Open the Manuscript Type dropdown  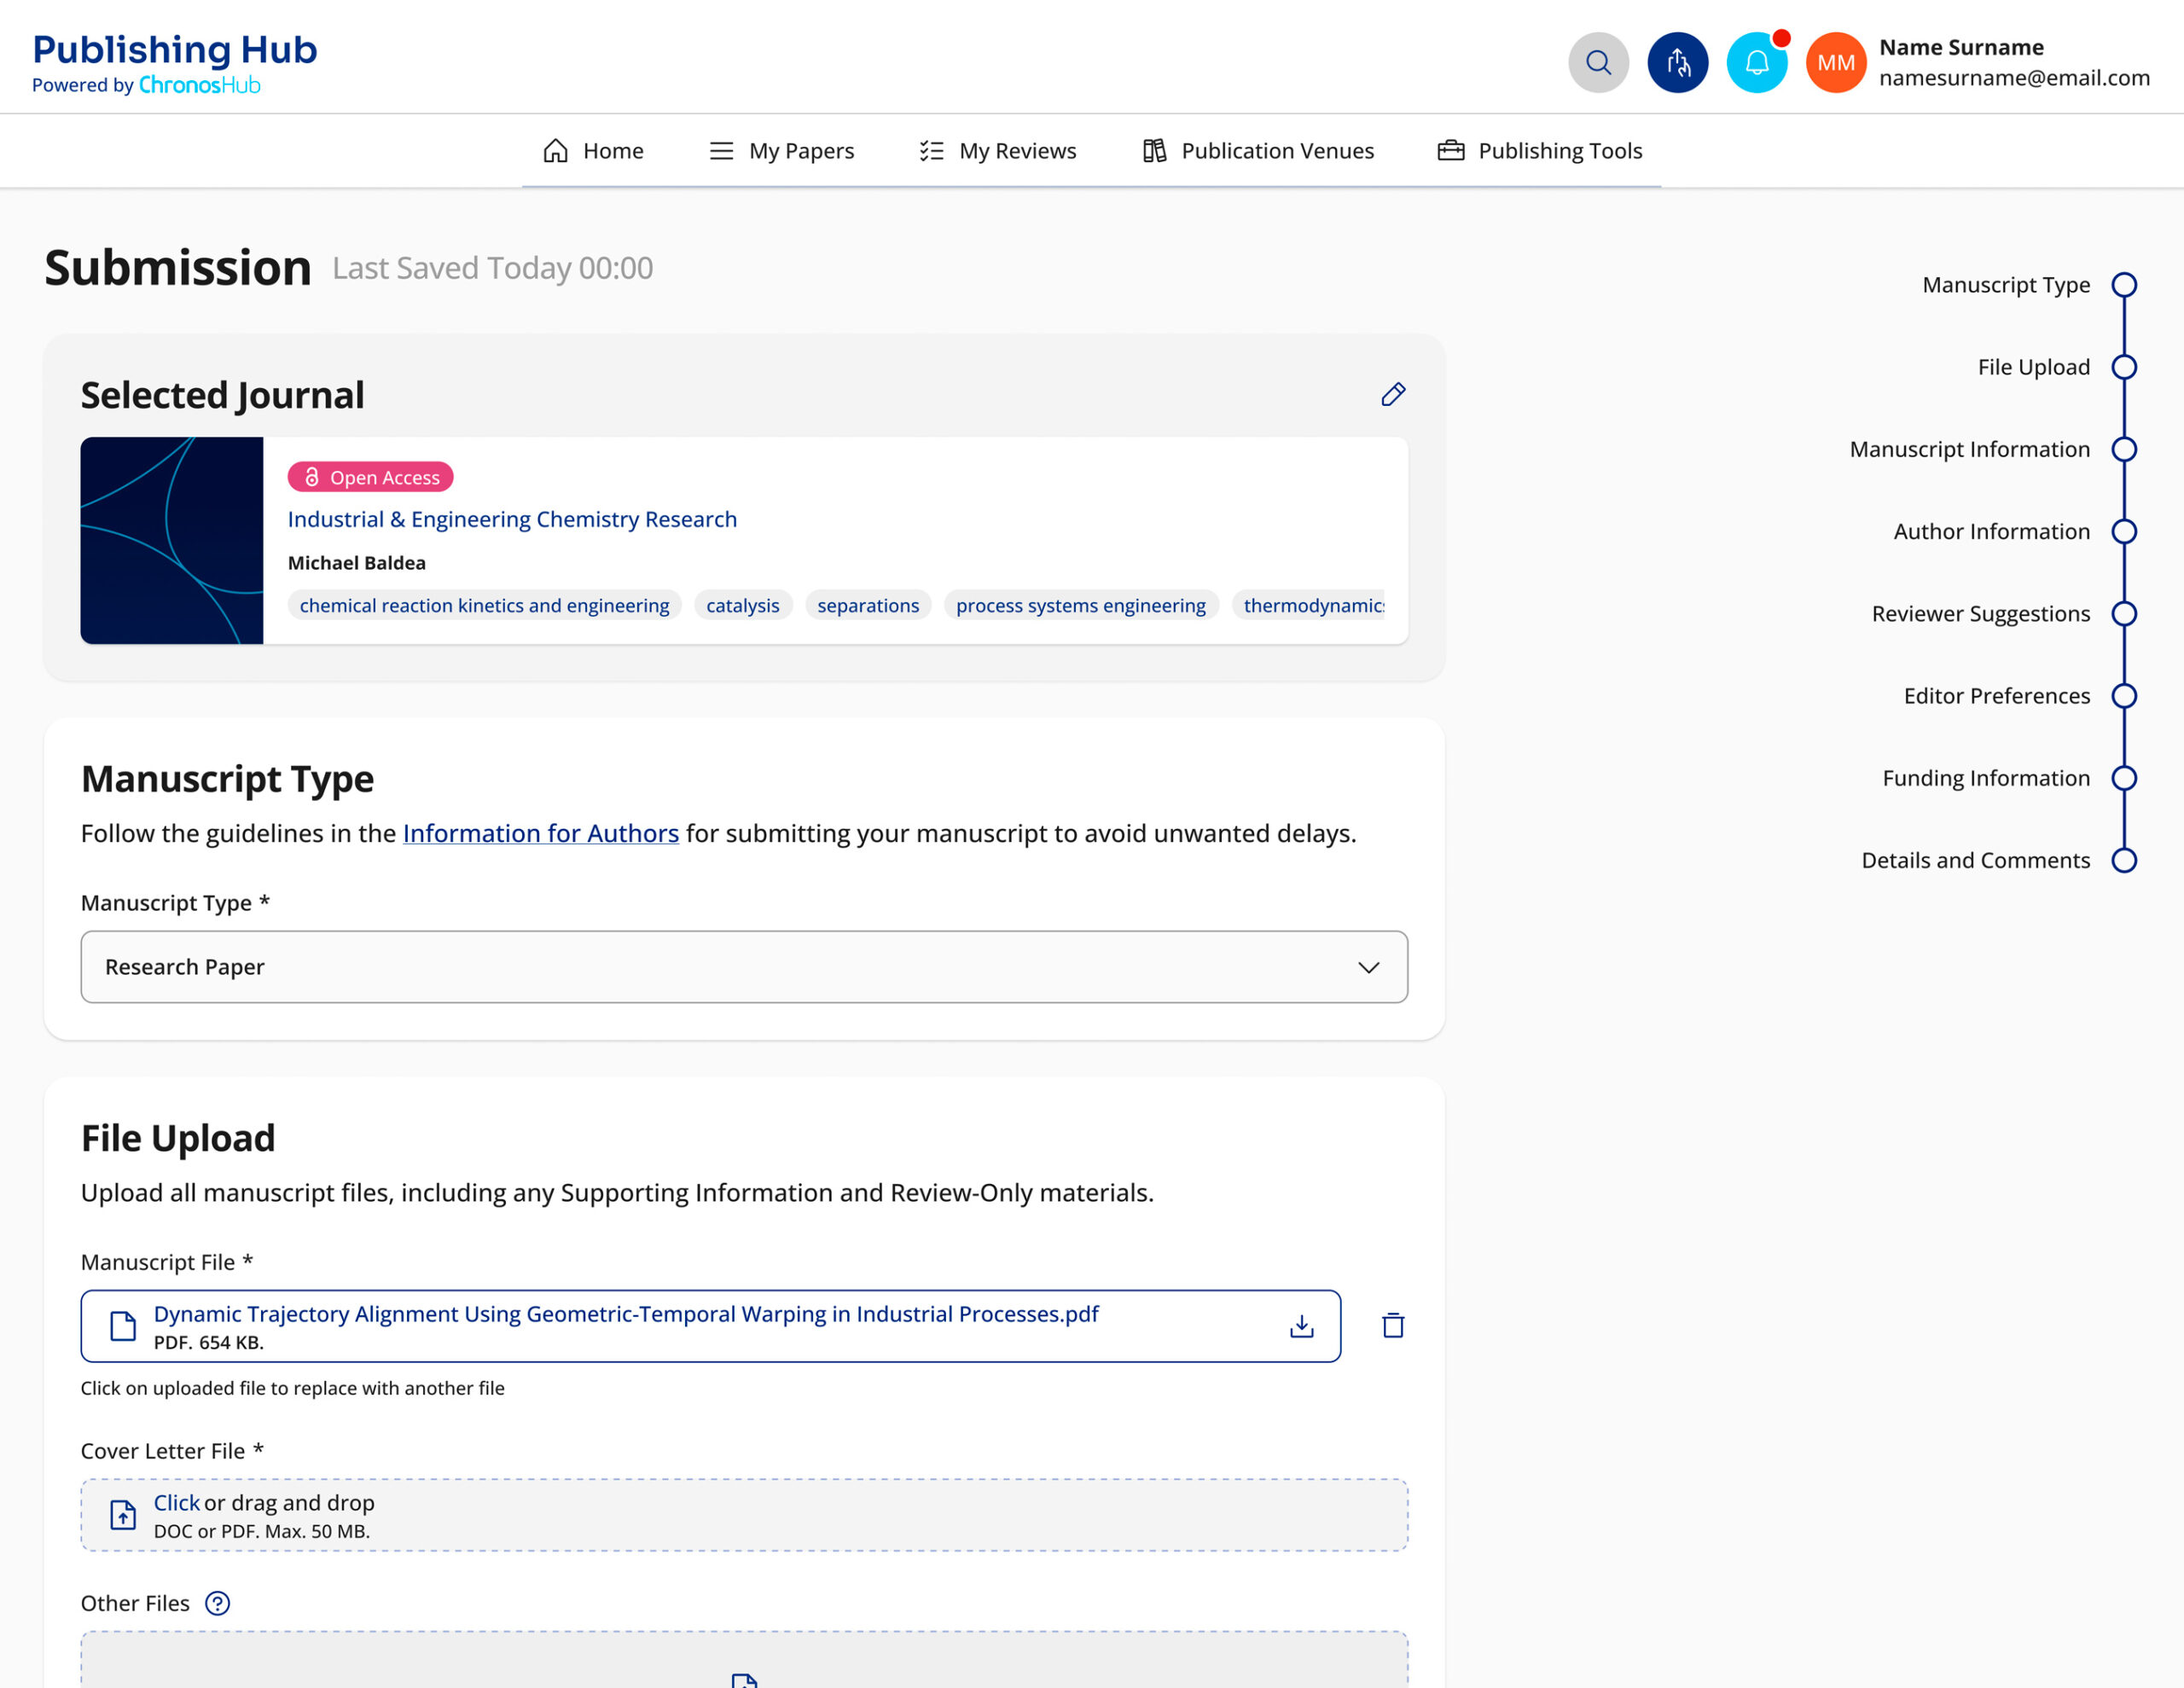pos(744,967)
